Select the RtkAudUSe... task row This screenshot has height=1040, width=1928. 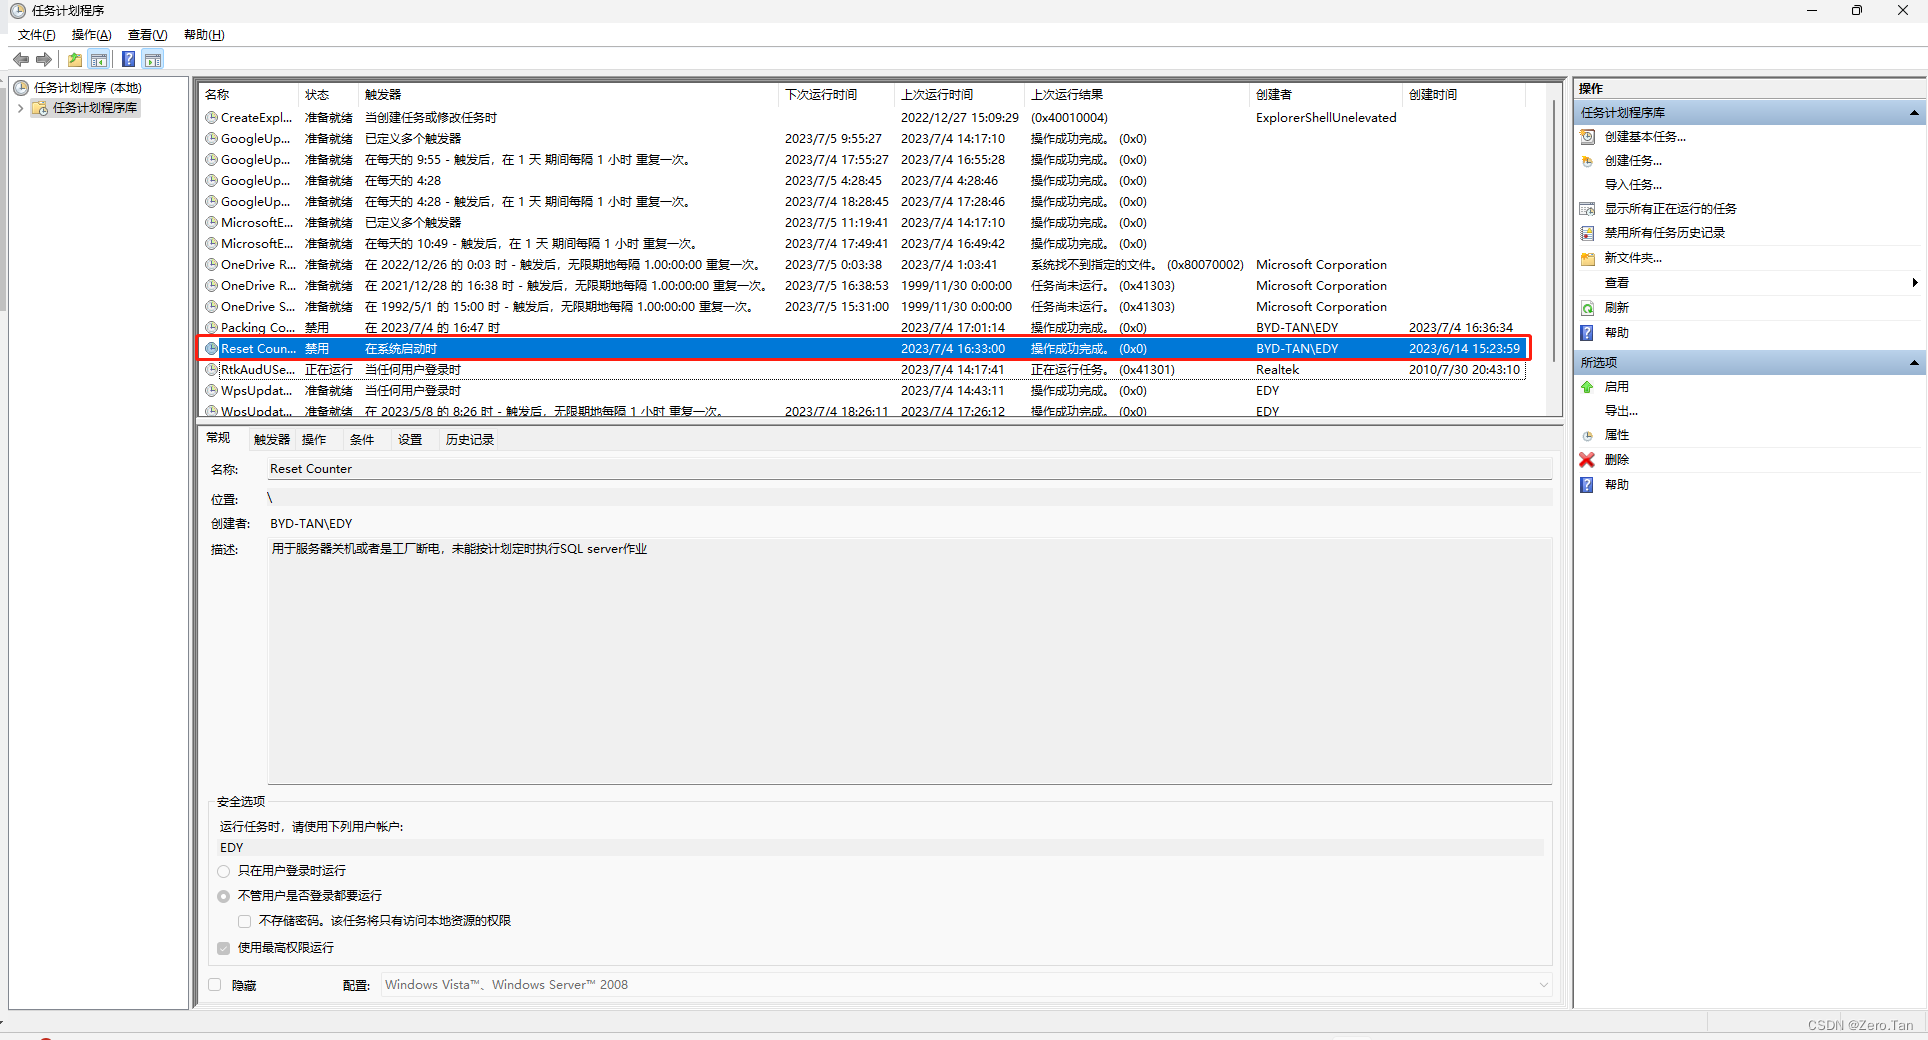[864, 370]
